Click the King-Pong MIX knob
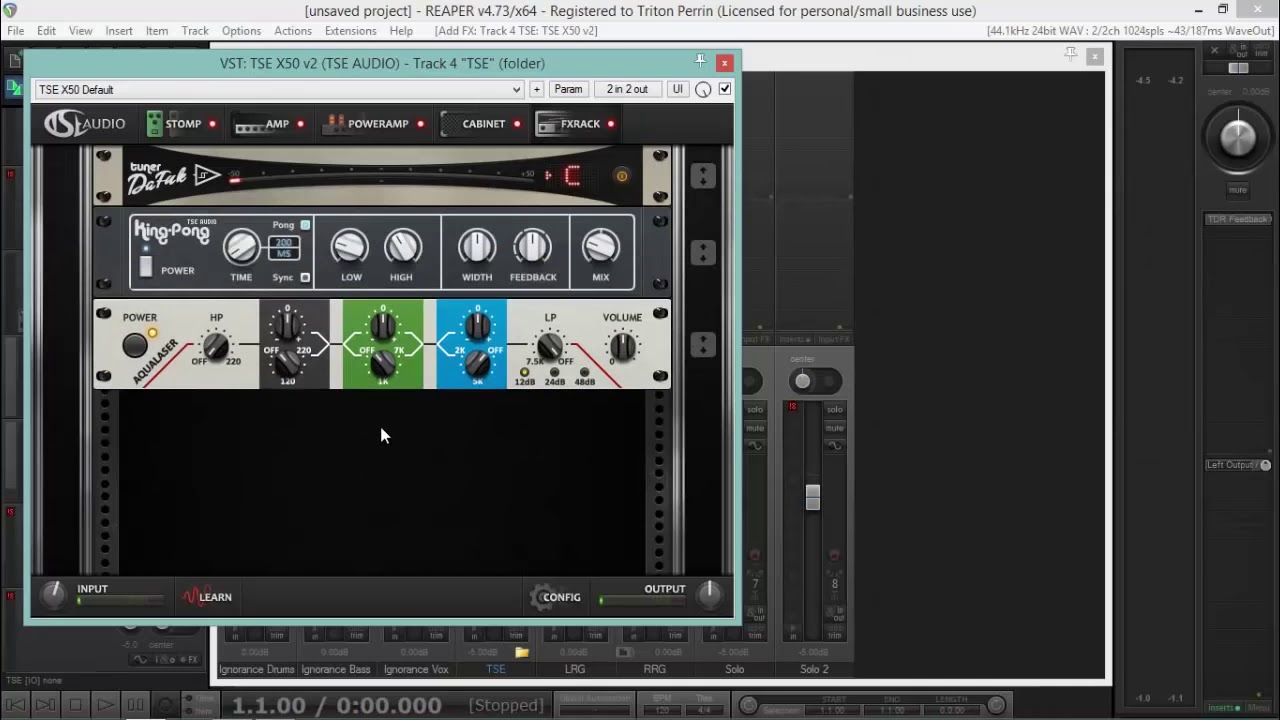Image resolution: width=1280 pixels, height=720 pixels. click(x=600, y=246)
